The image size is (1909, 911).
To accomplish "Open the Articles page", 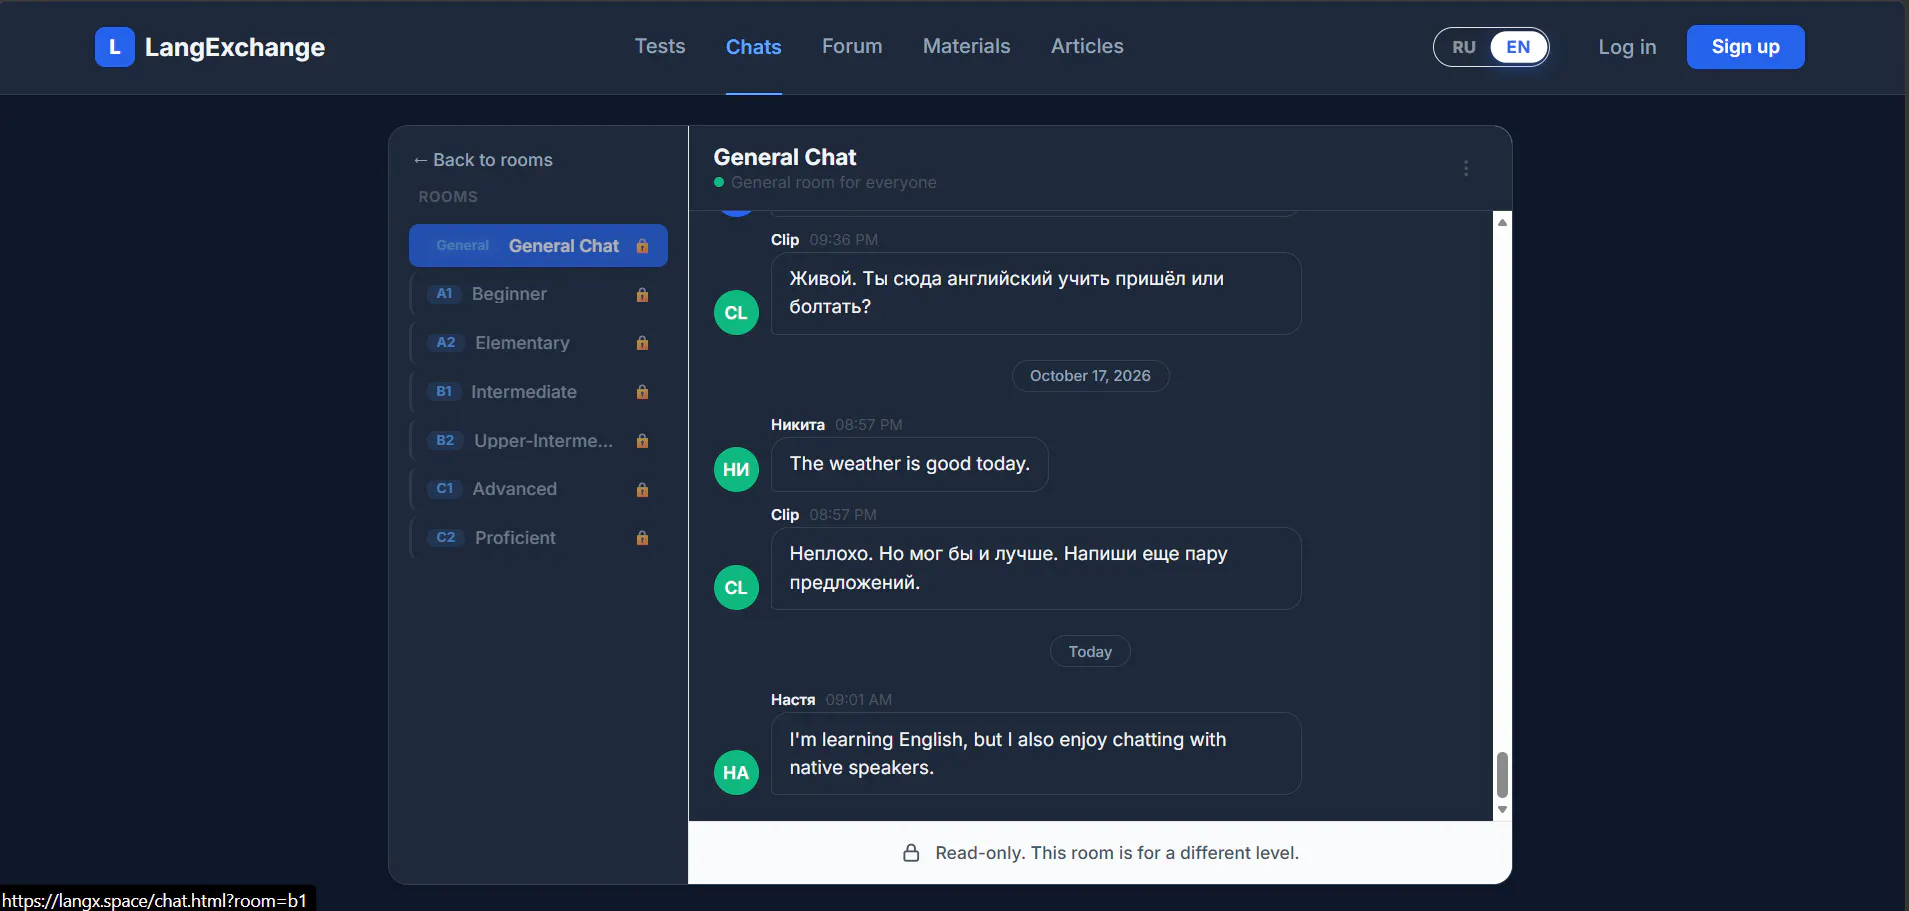I will pyautogui.click(x=1087, y=47).
